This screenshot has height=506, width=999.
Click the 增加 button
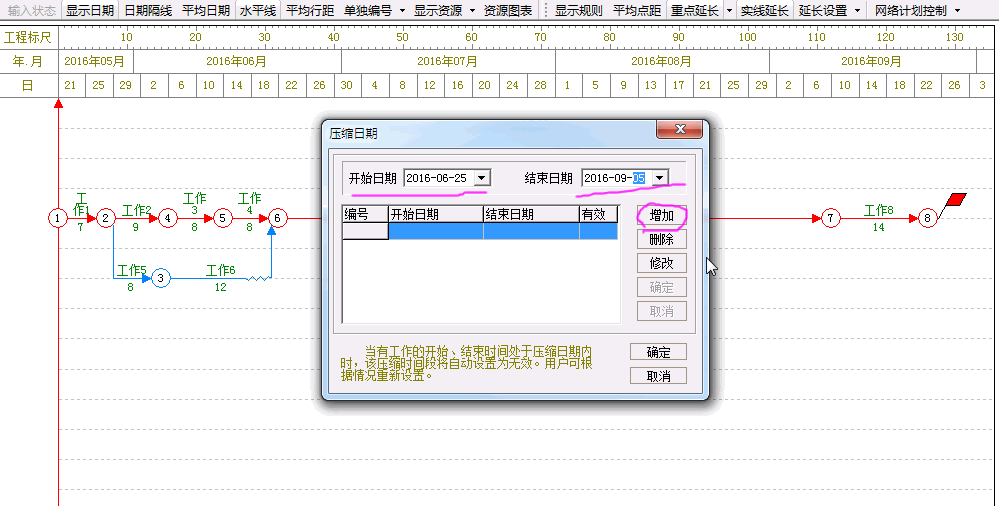[x=662, y=215]
